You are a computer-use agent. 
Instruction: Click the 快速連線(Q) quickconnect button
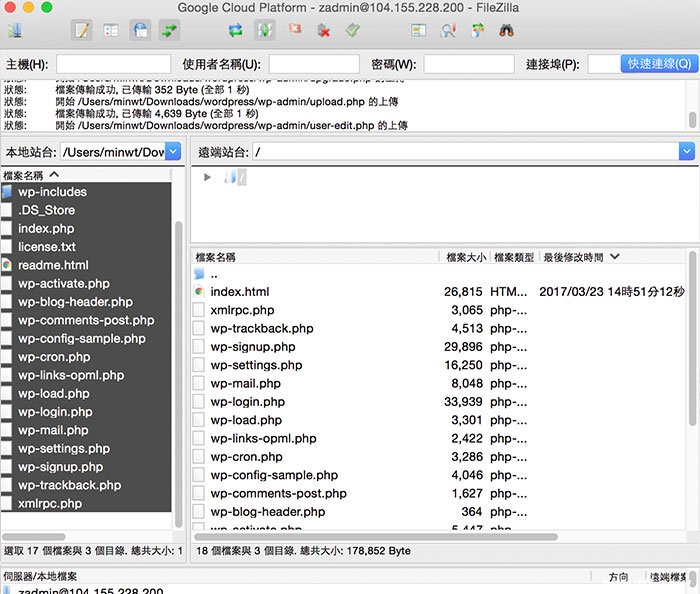click(x=659, y=64)
